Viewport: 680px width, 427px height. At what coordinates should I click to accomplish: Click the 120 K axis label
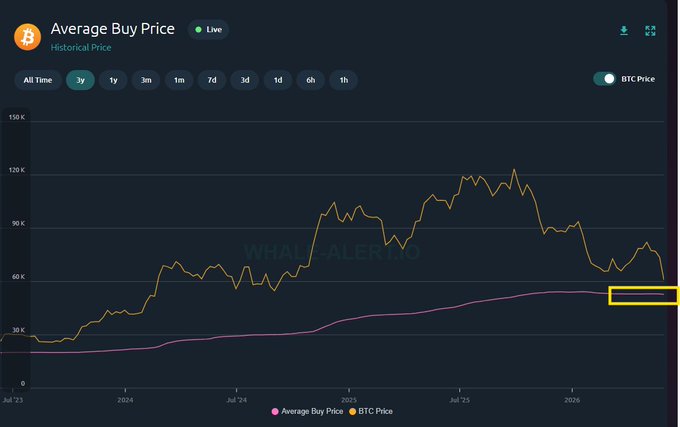tap(16, 170)
